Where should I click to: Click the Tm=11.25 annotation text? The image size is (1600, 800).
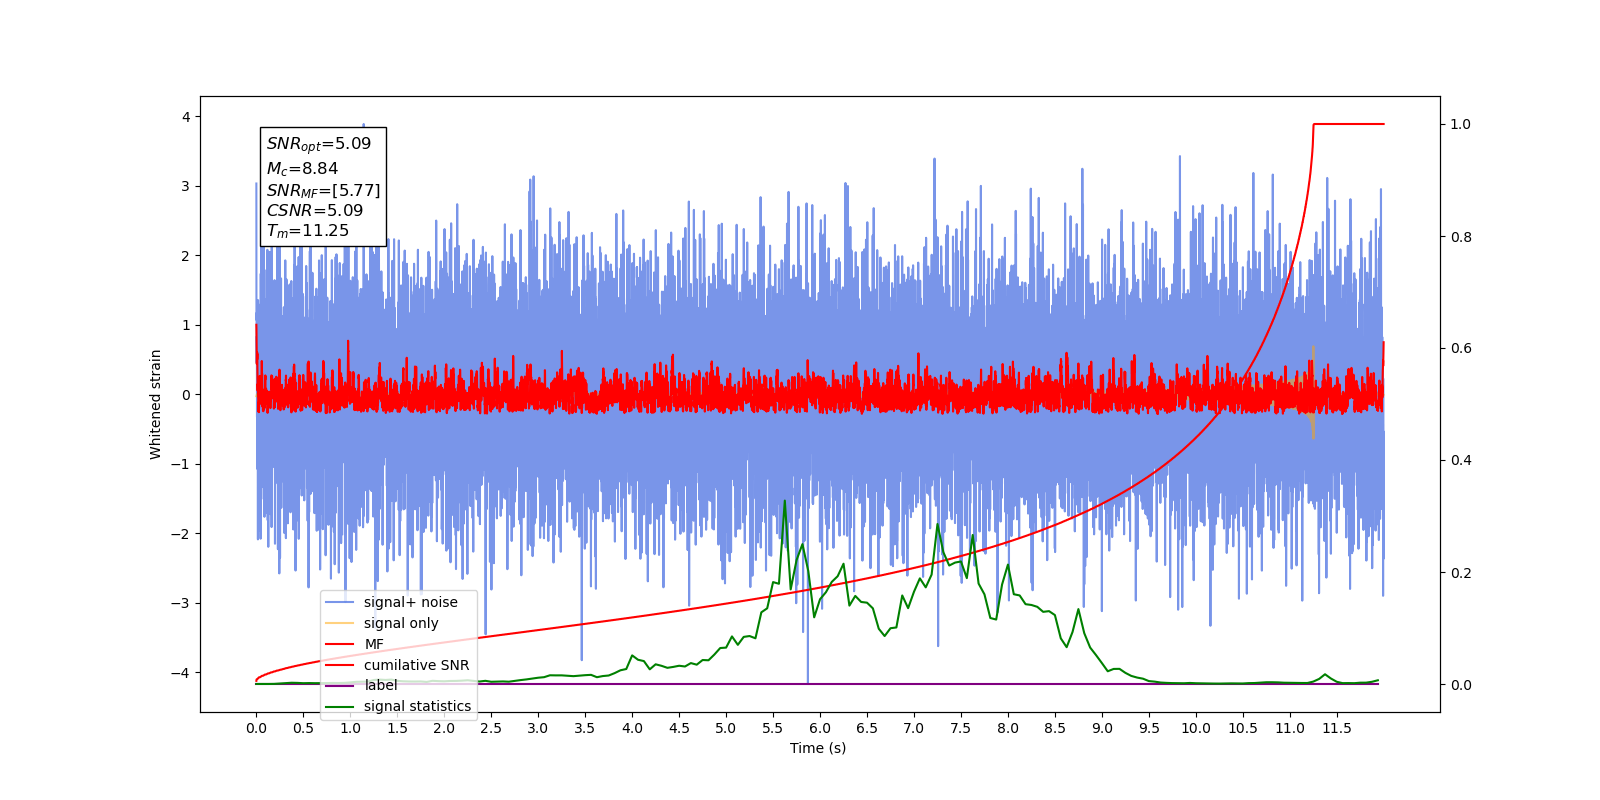click(308, 231)
